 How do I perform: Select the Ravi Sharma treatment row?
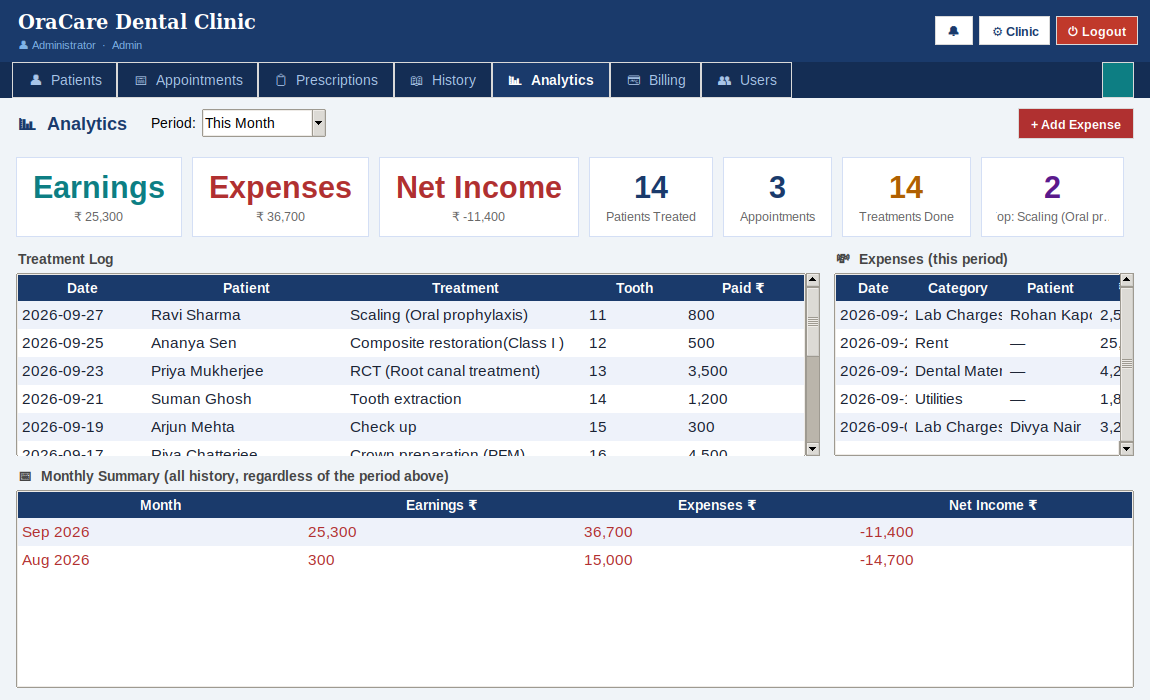411,315
